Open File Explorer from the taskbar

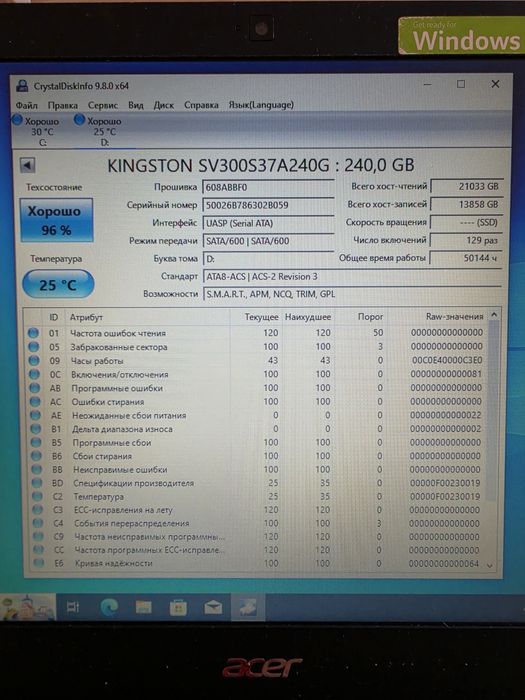[143, 607]
